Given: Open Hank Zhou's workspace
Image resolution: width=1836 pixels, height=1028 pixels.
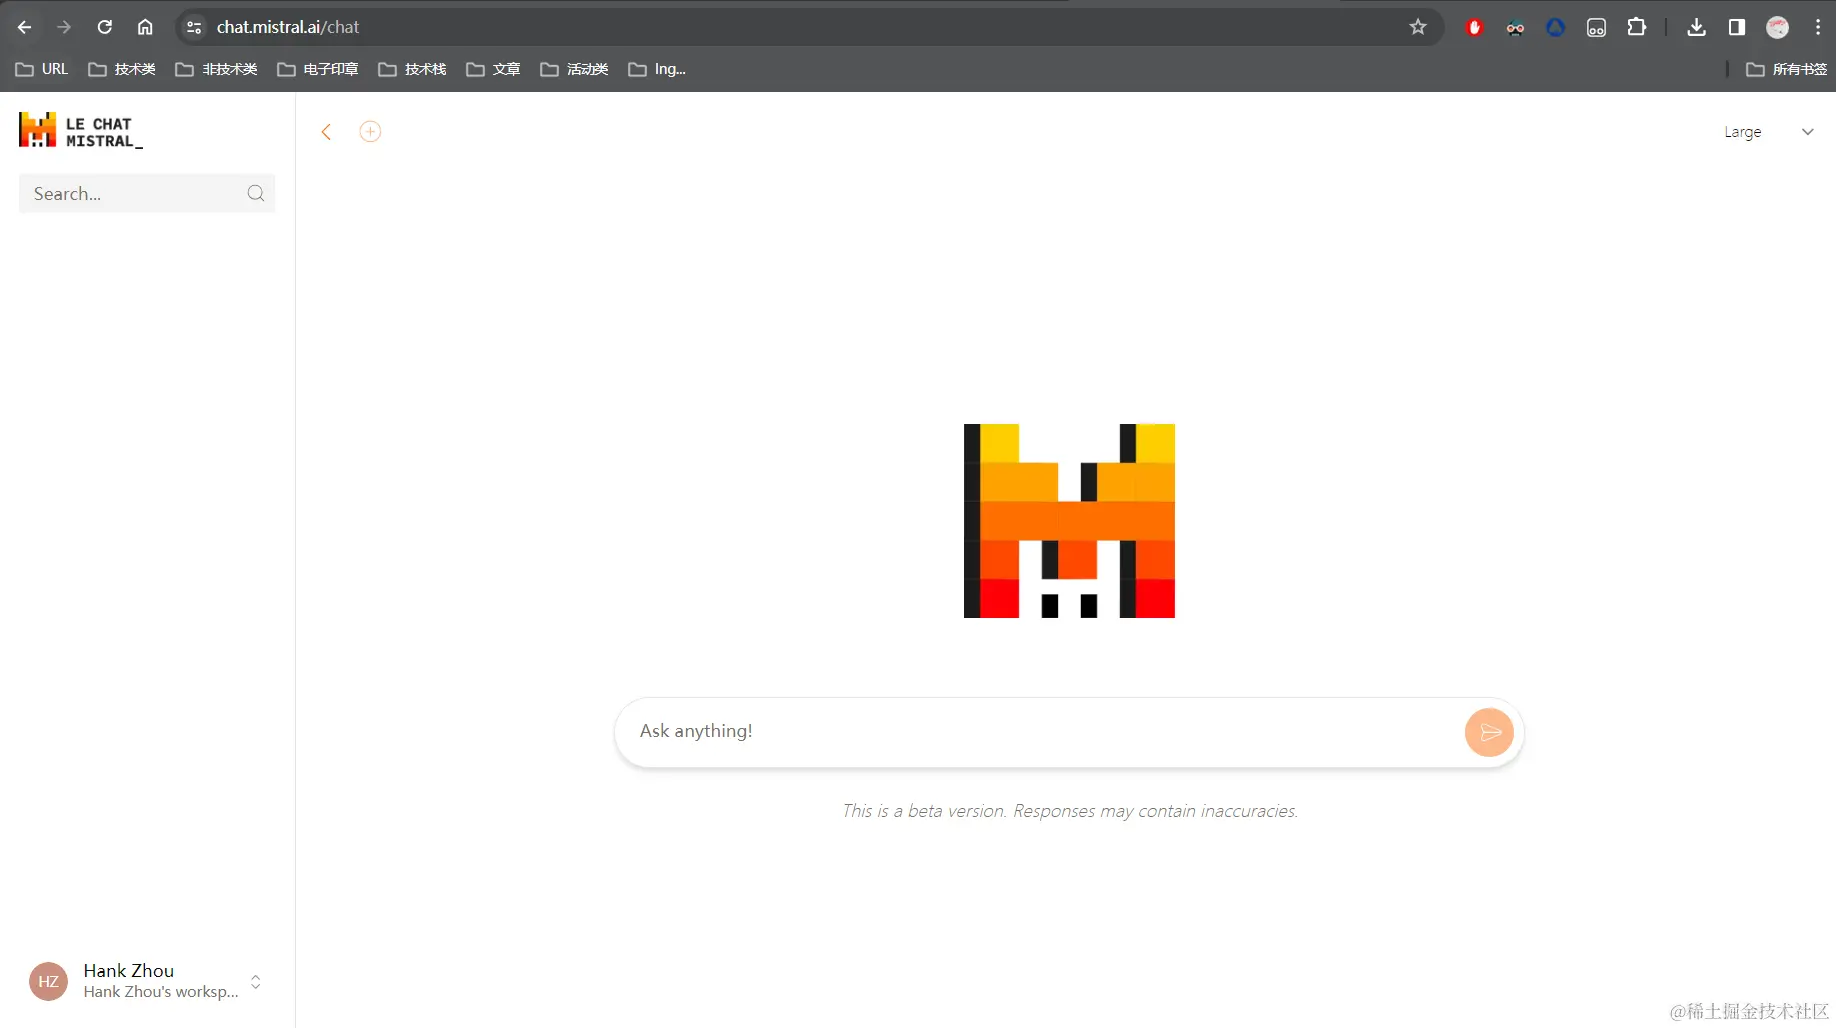Looking at the screenshot, I should click(x=146, y=981).
